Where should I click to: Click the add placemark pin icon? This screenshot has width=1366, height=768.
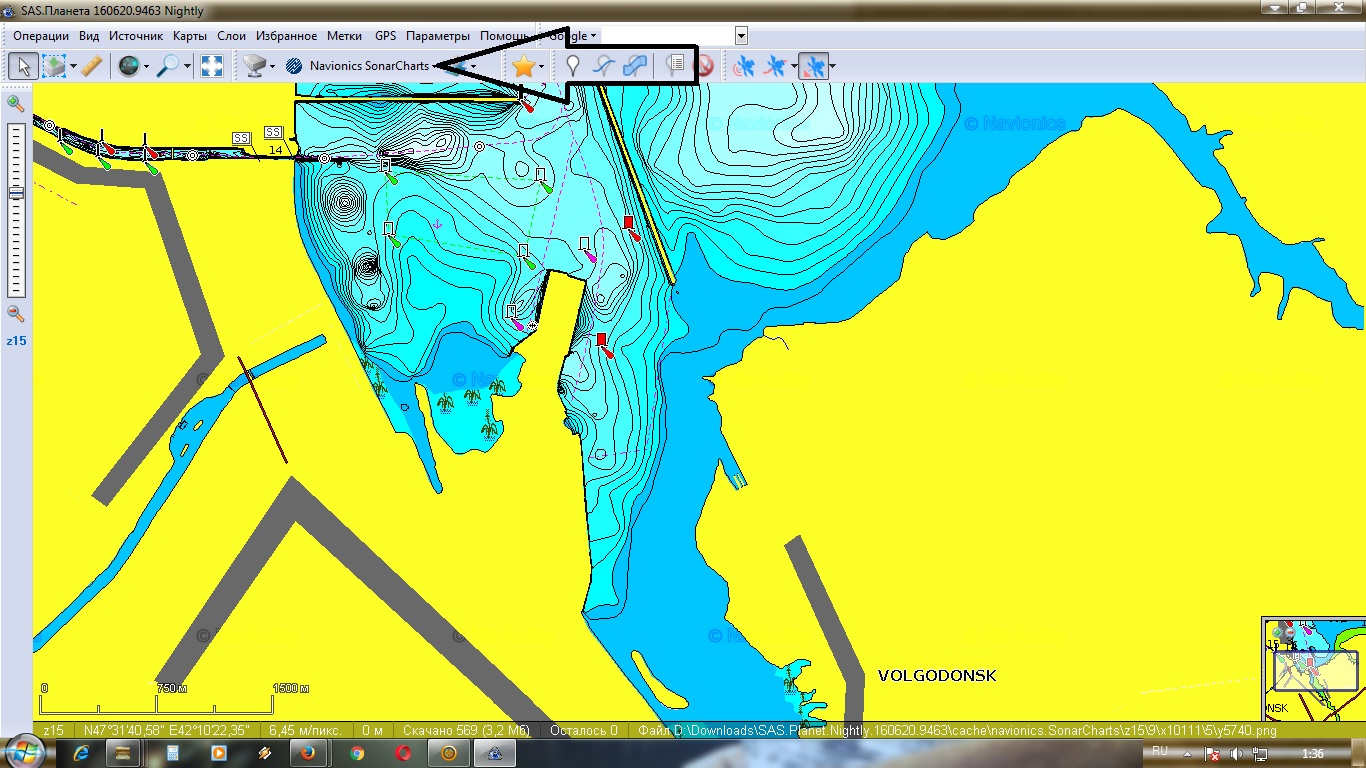(x=573, y=67)
